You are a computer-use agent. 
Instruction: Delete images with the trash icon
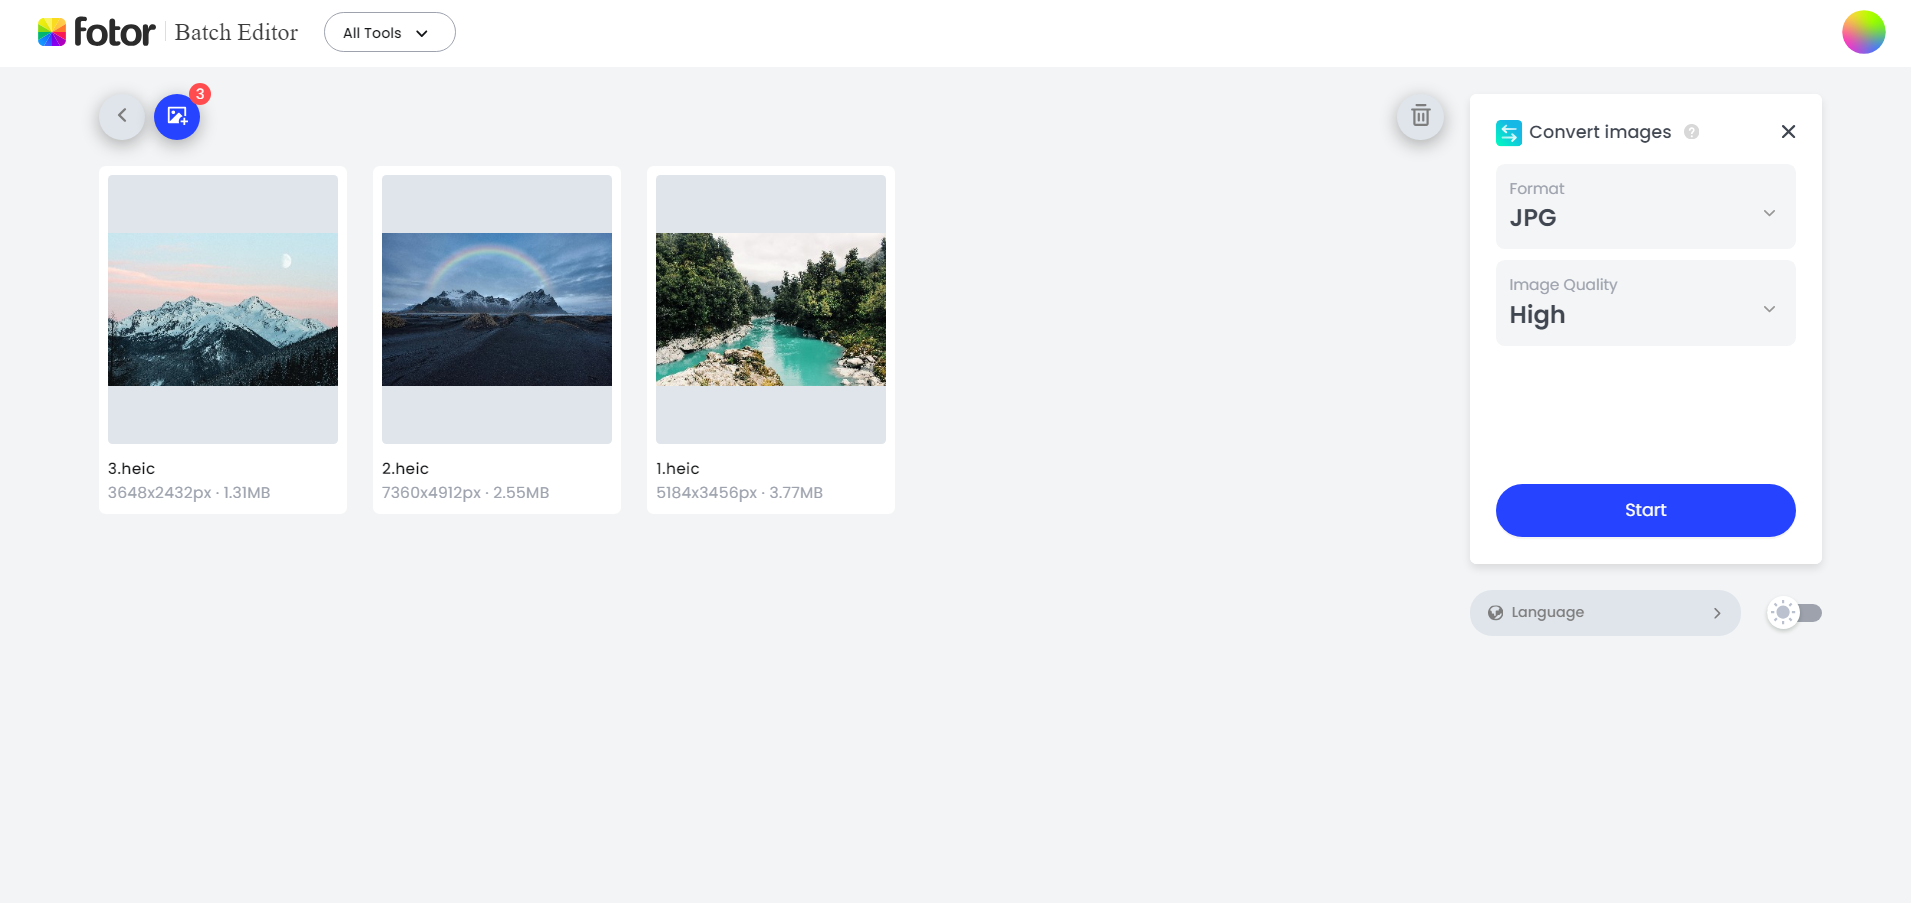coord(1420,116)
